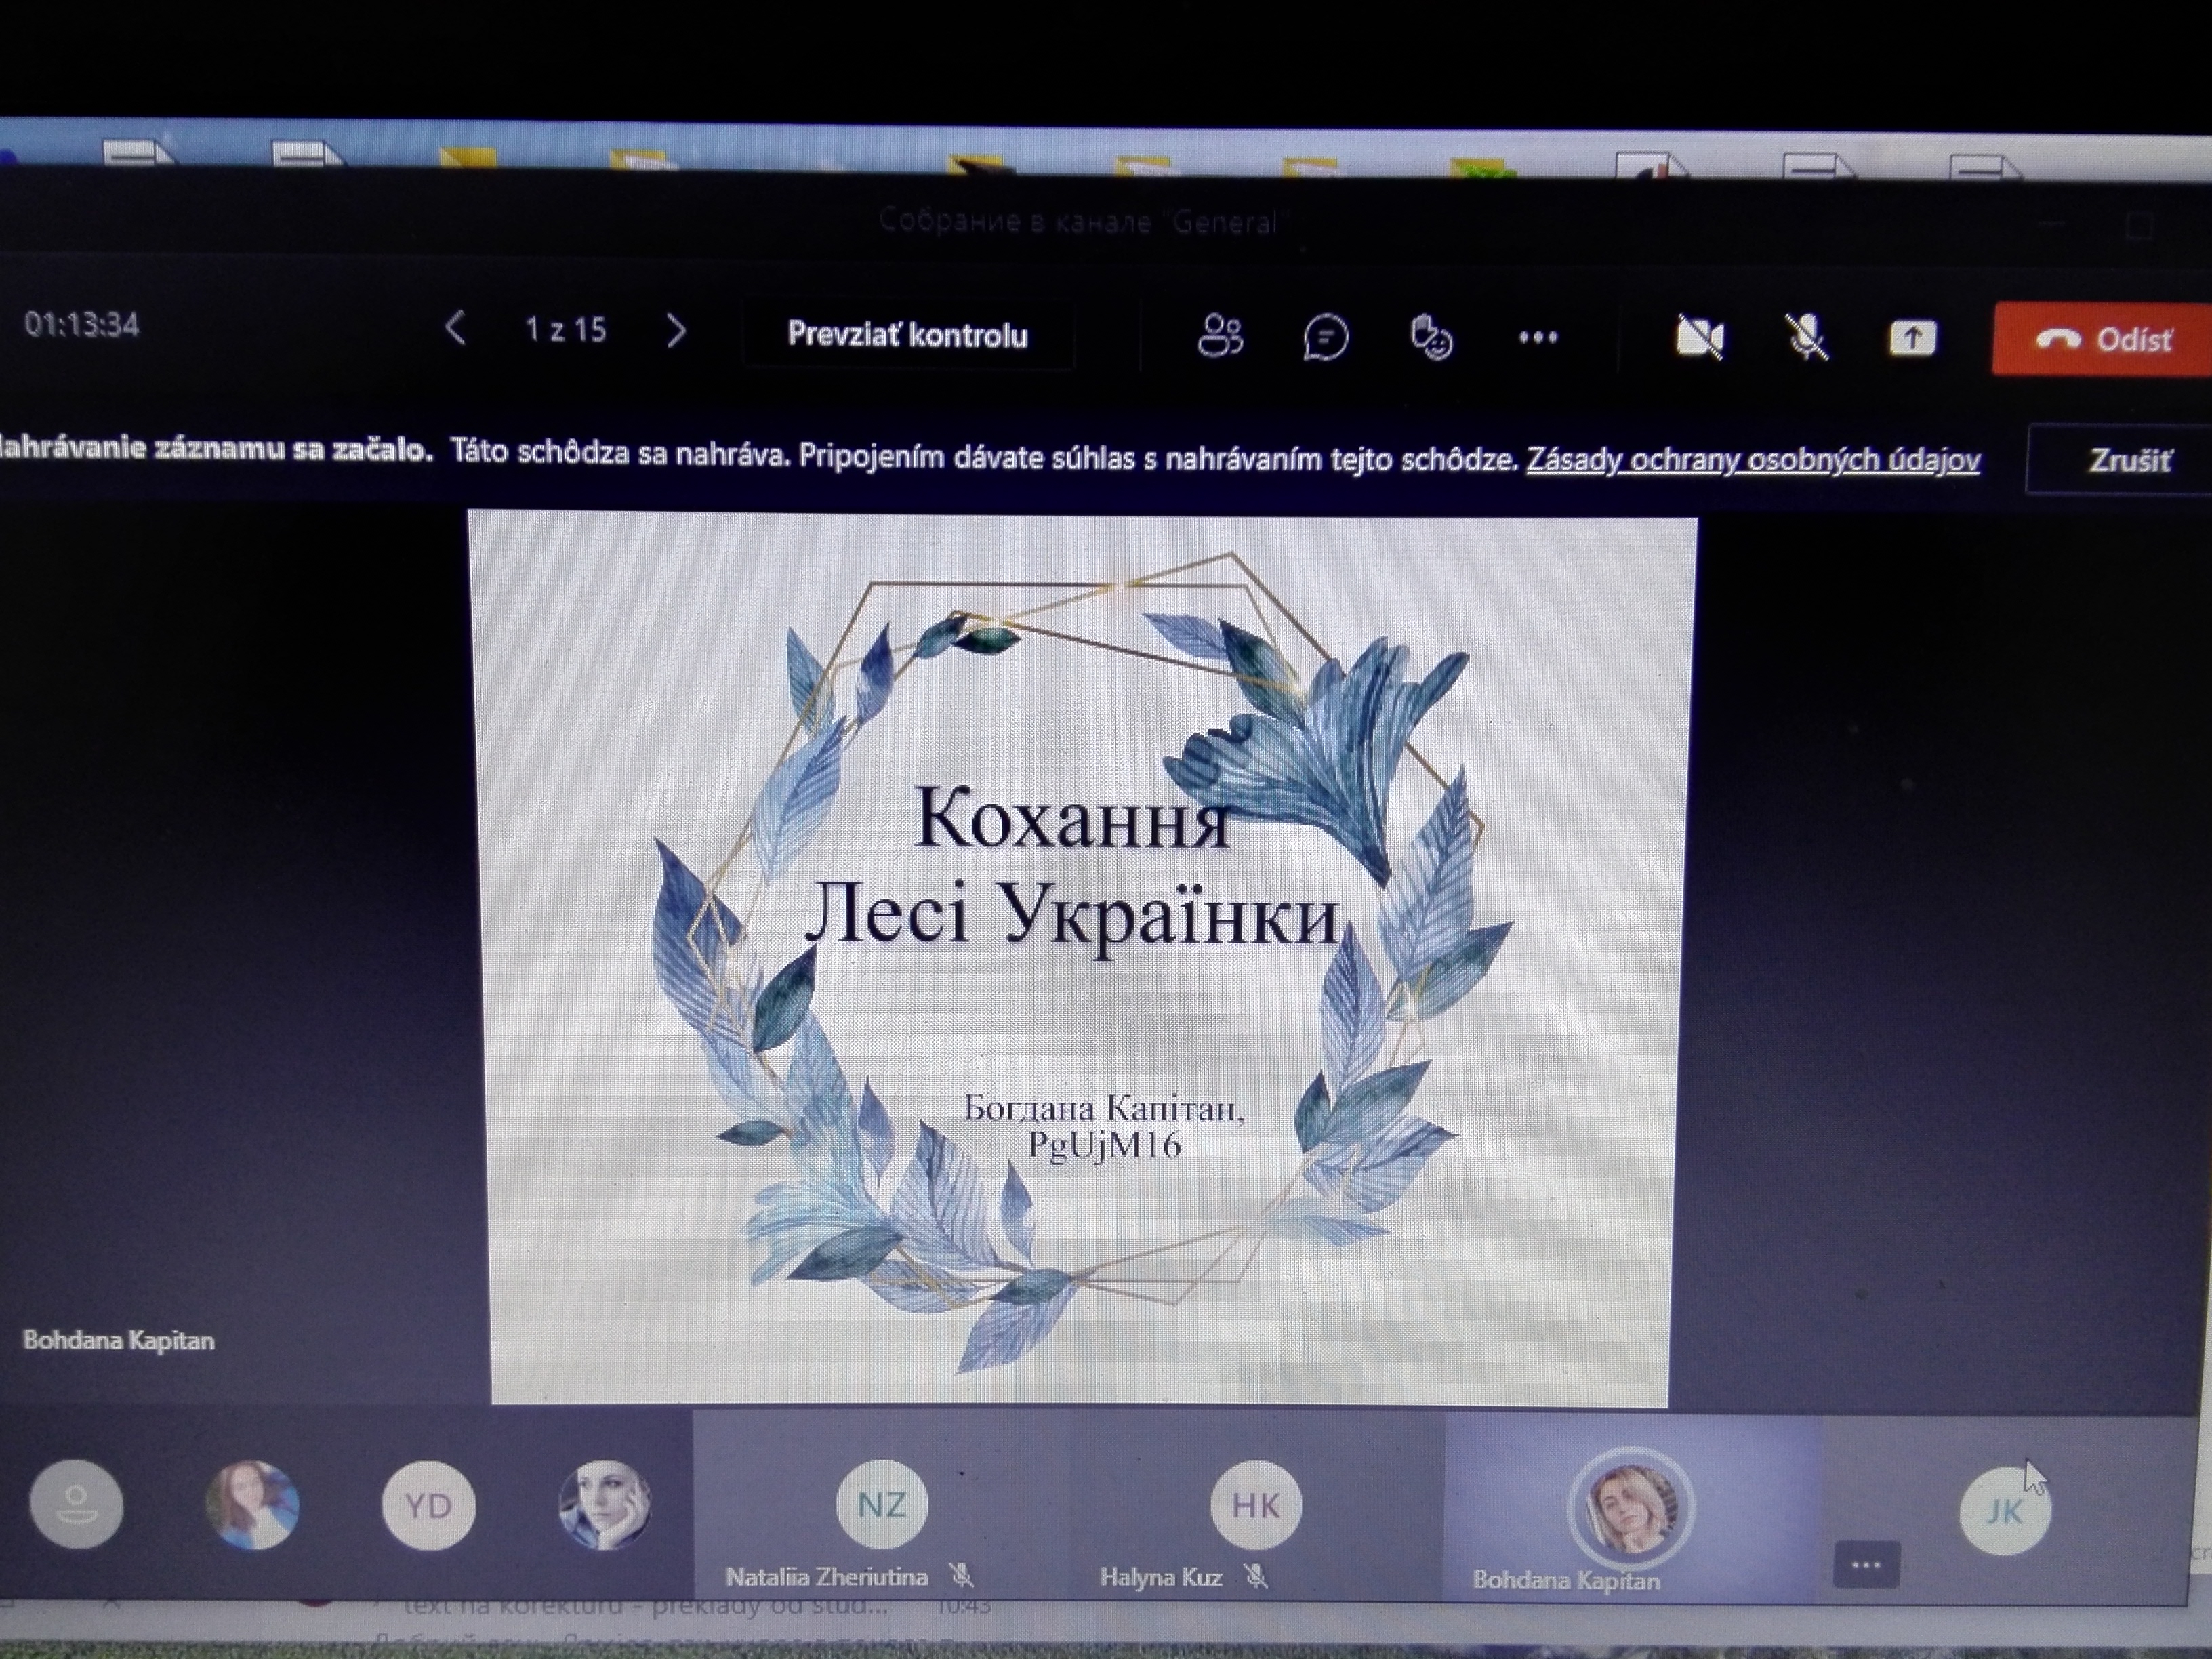Screen dimensions: 2212x1659
Task: Go to the previous slide arrow
Action: (x=455, y=328)
